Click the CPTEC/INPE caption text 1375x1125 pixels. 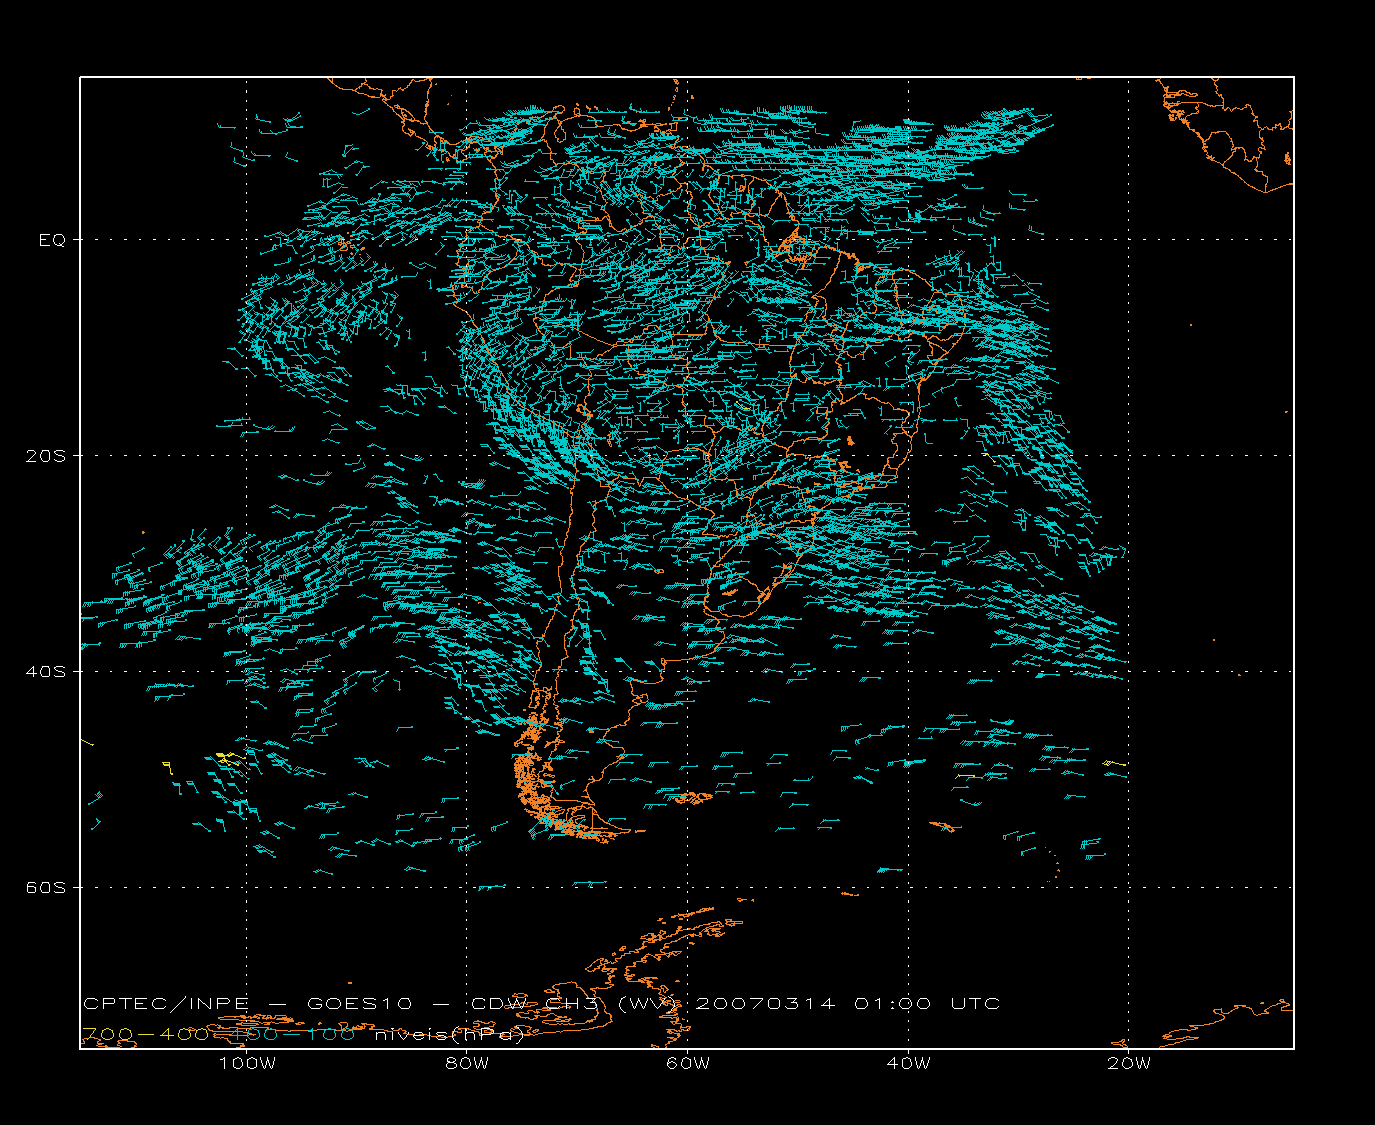166,1003
